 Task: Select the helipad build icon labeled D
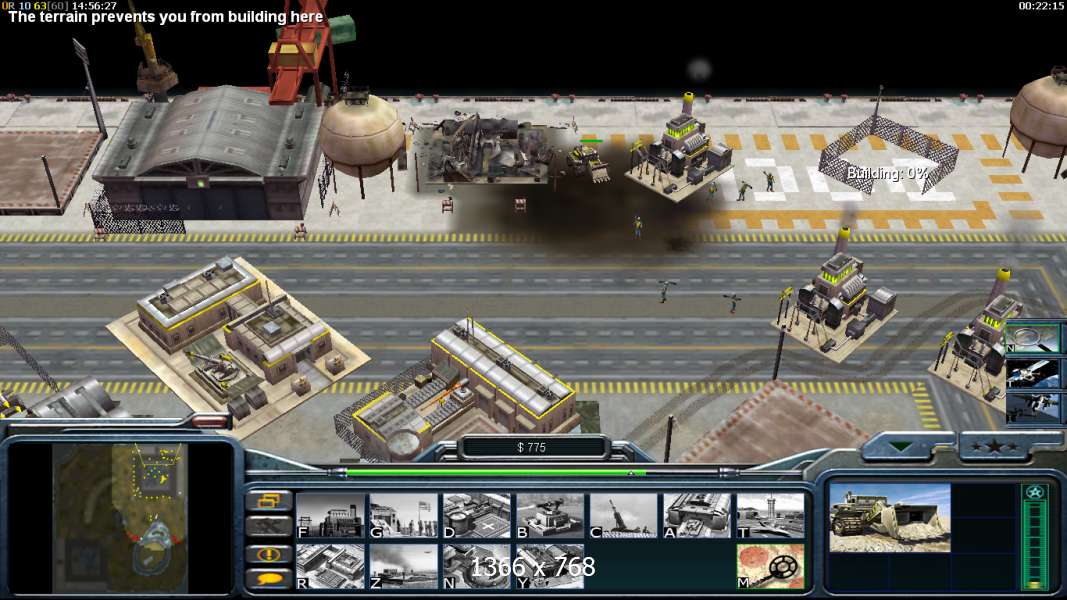point(476,516)
